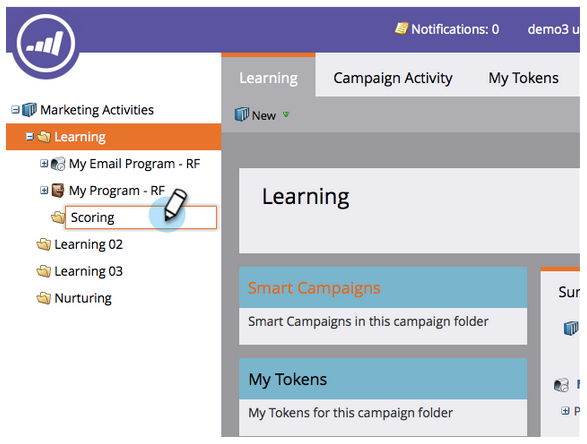This screenshot has height=444, width=587.
Task: Click the Marketo logo in the header
Action: (46, 43)
